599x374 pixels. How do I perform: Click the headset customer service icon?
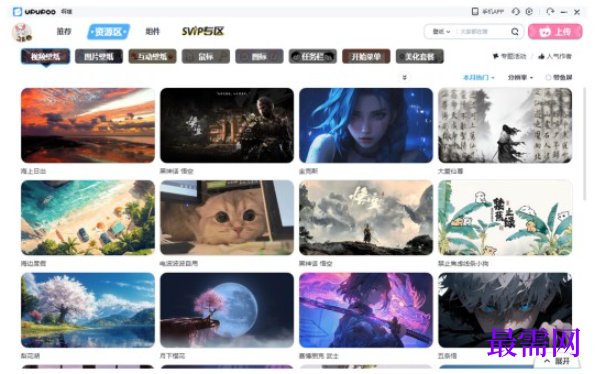[516, 11]
